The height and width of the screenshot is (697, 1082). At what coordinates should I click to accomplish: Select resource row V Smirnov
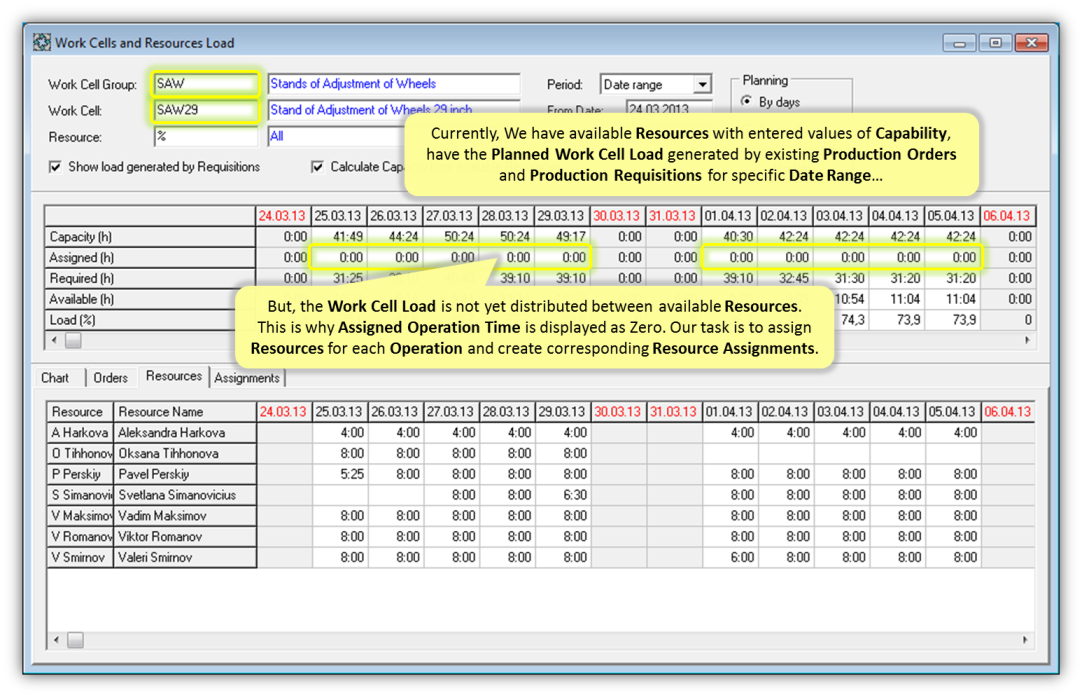pyautogui.click(x=80, y=557)
